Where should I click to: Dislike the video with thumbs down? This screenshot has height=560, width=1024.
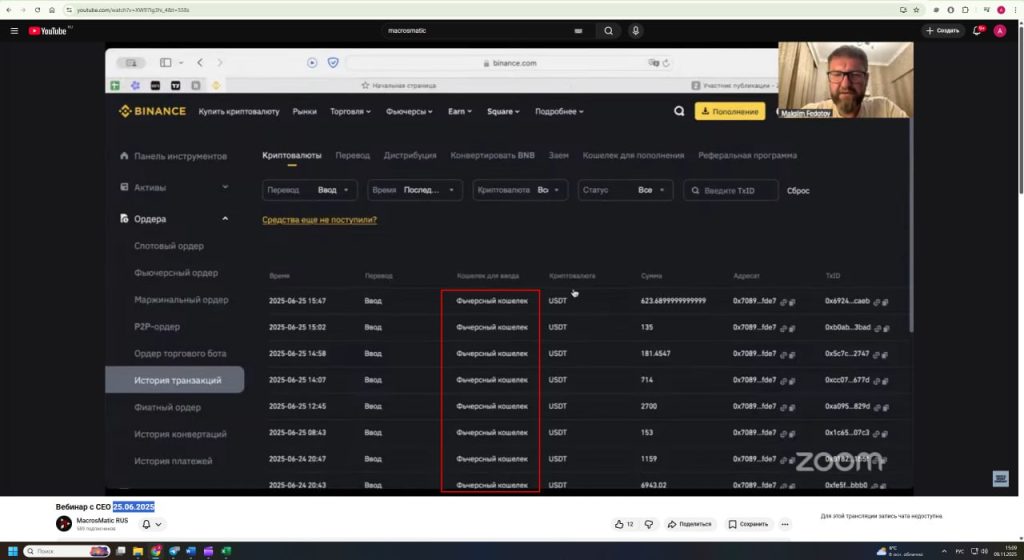pyautogui.click(x=648, y=524)
